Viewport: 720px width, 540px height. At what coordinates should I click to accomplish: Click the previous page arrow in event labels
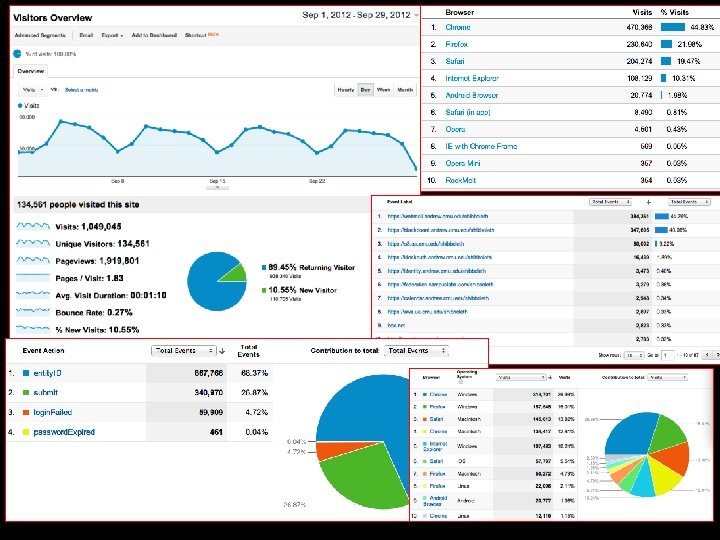(x=707, y=355)
